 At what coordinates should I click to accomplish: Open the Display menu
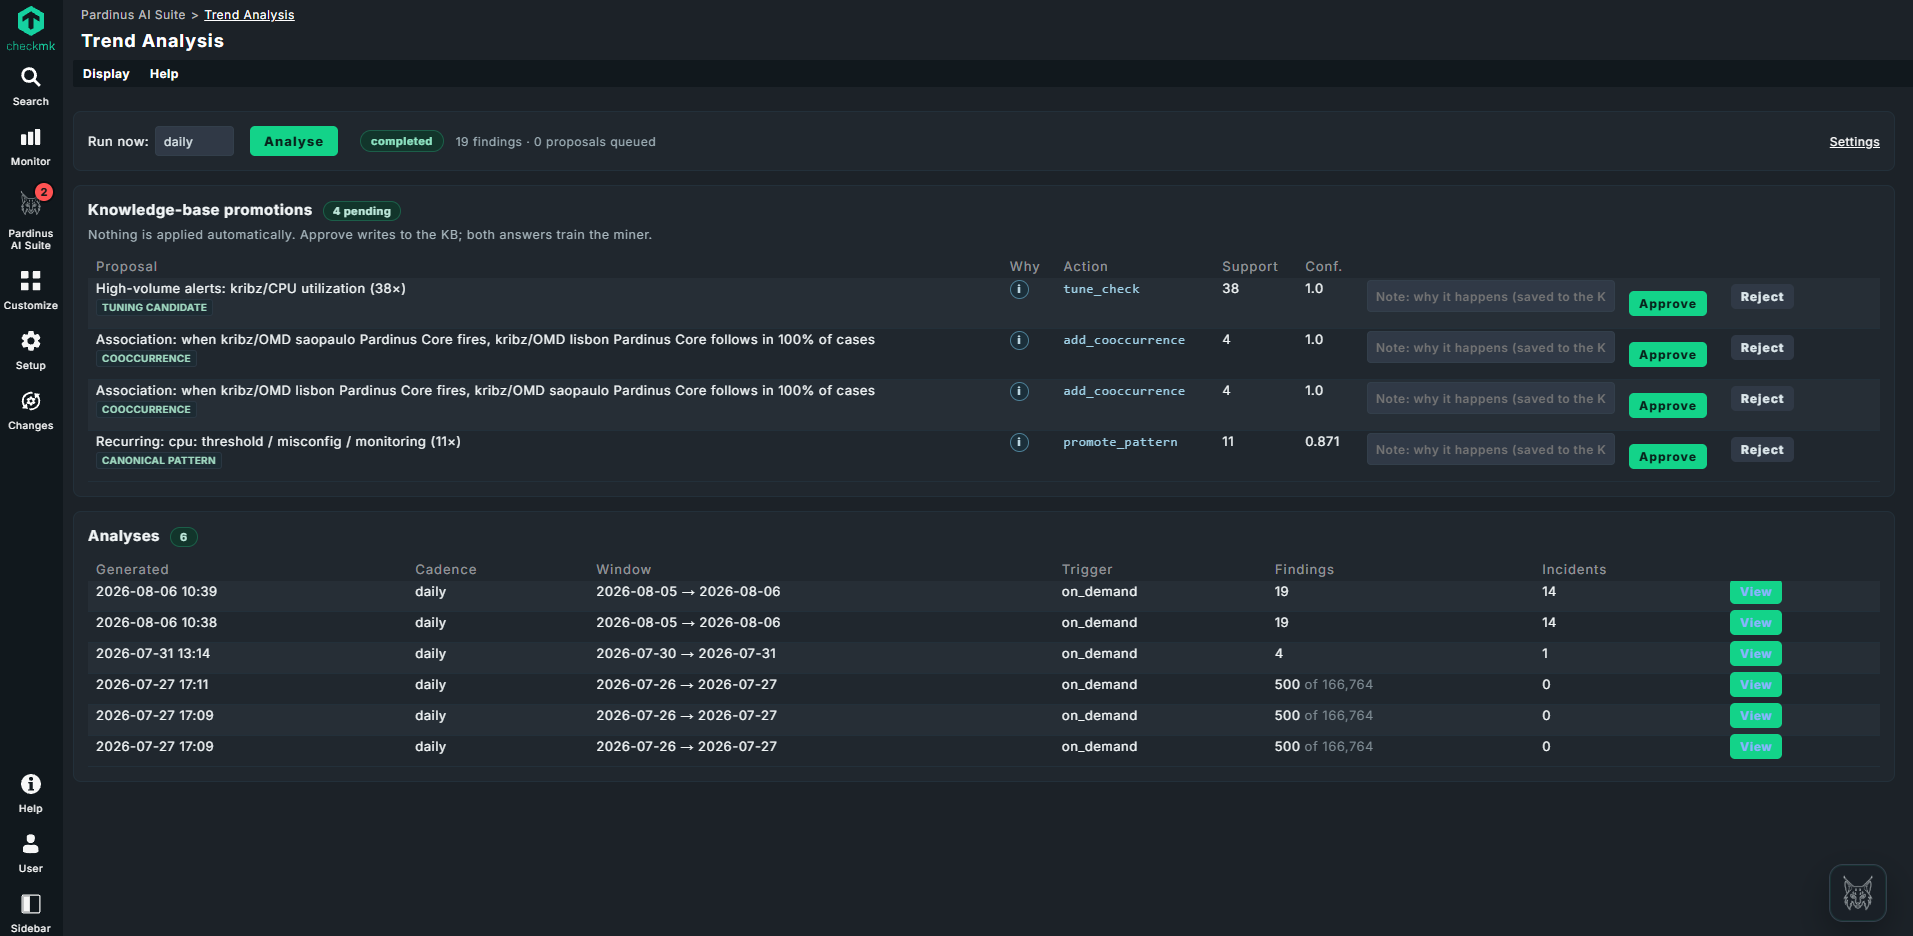click(106, 74)
